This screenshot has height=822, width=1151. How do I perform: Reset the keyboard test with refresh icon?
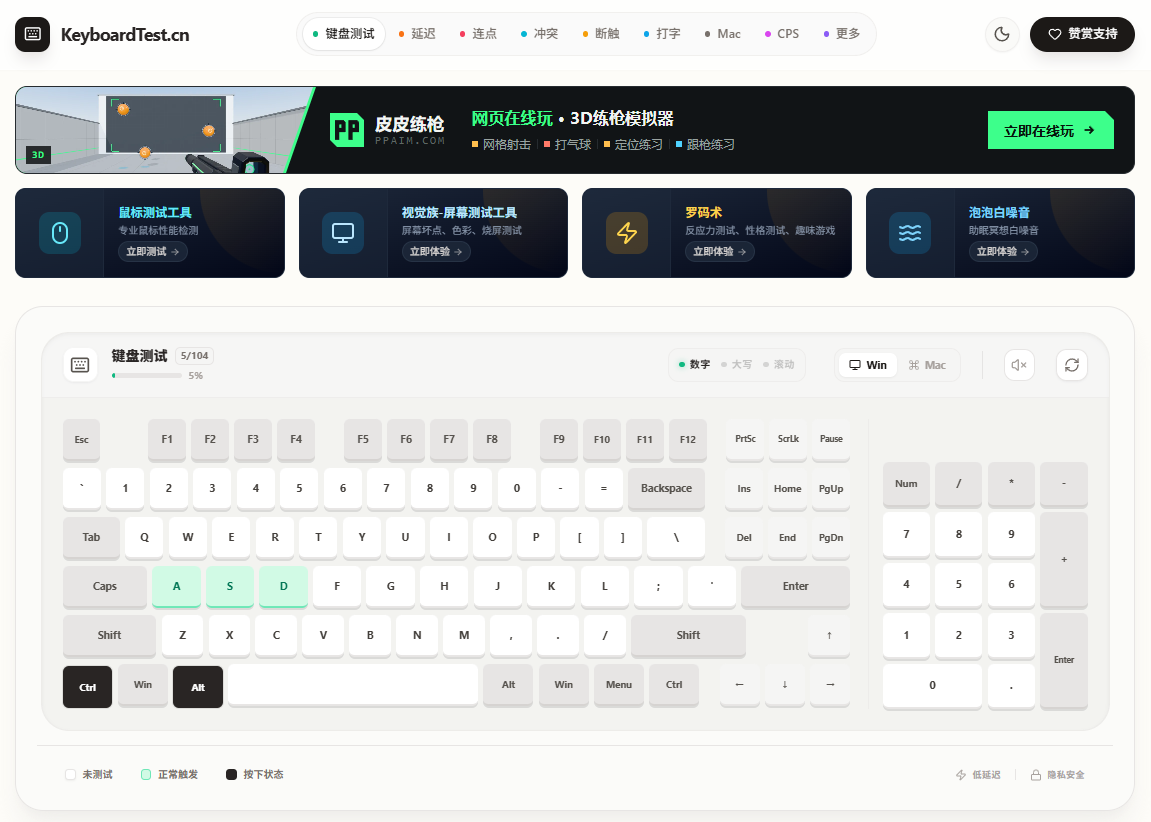tap(1072, 365)
